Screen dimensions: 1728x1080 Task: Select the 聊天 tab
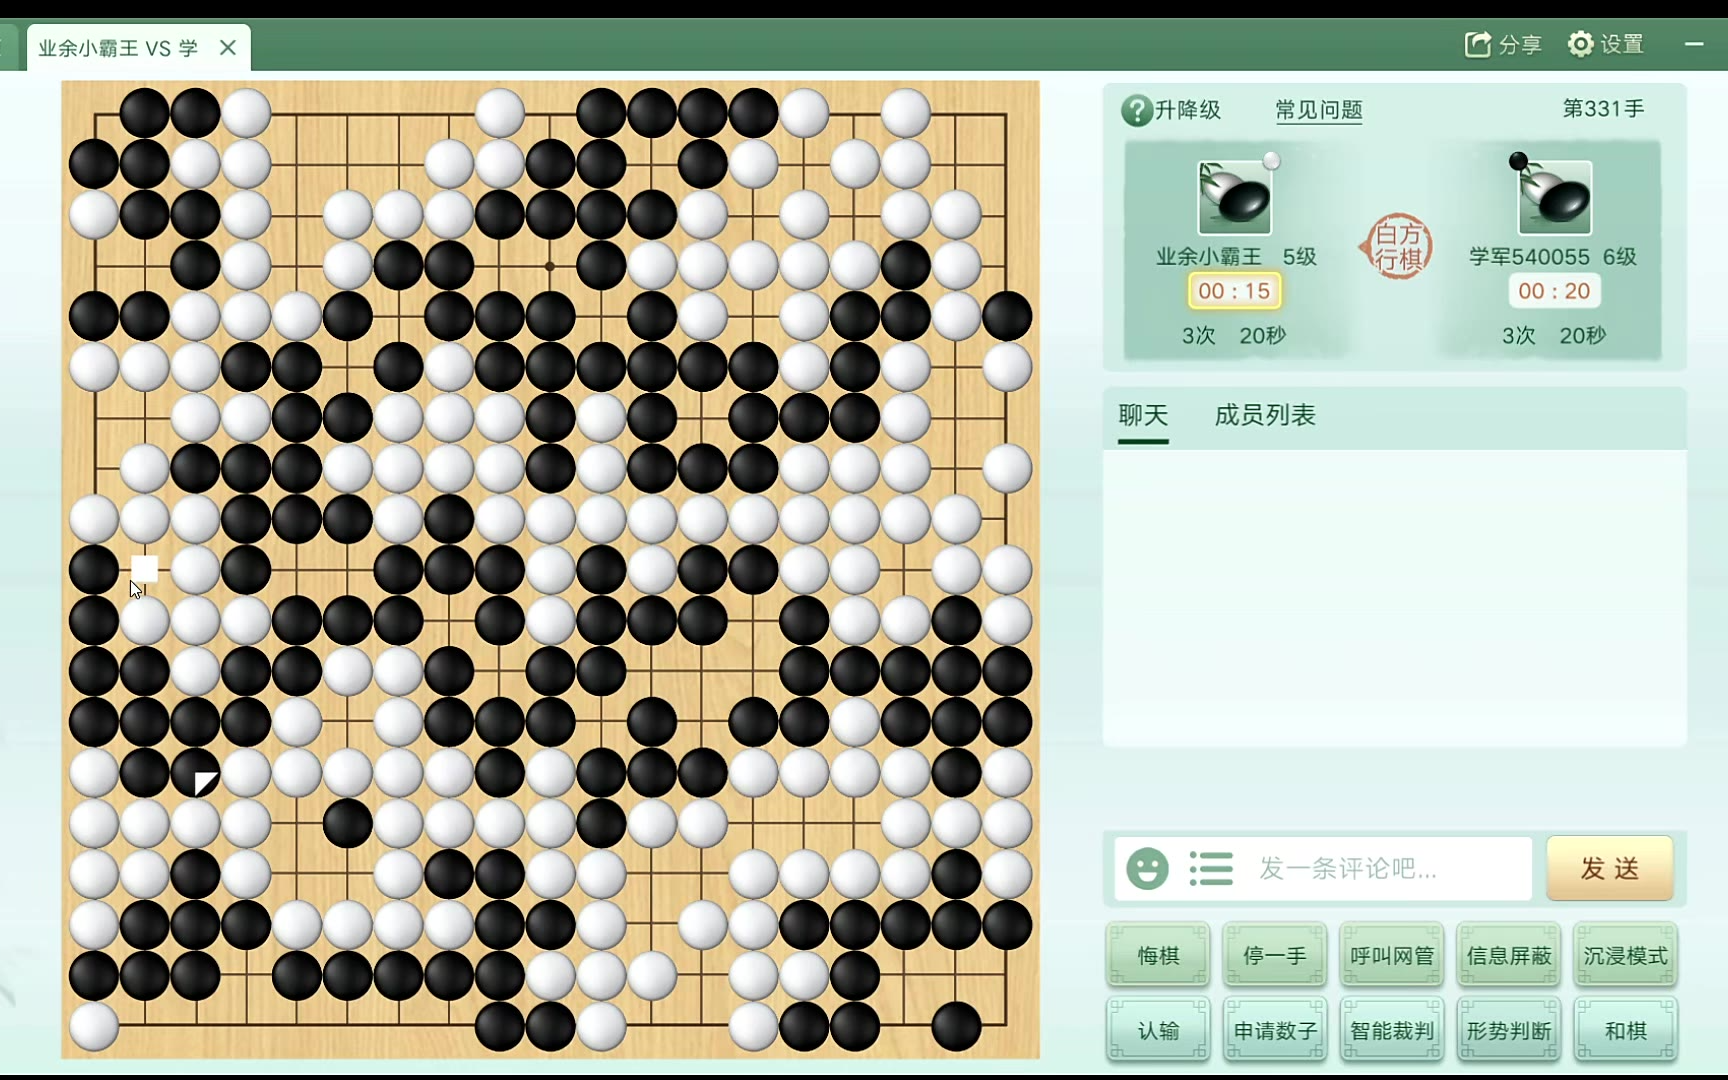[1143, 415]
